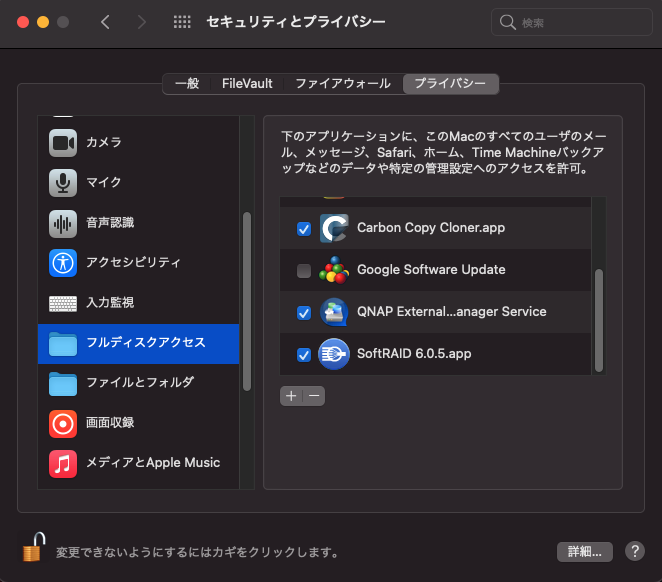
Task: Open help with the question mark button
Action: [635, 551]
